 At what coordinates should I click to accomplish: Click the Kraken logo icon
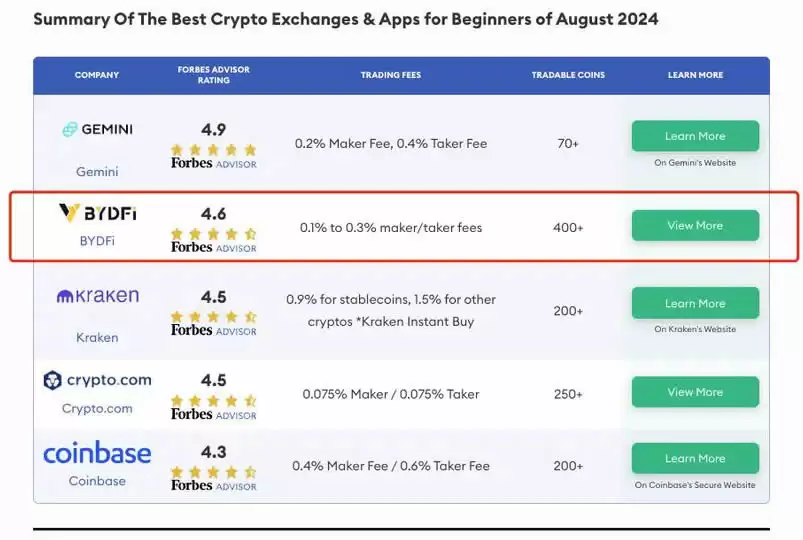pyautogui.click(x=65, y=296)
